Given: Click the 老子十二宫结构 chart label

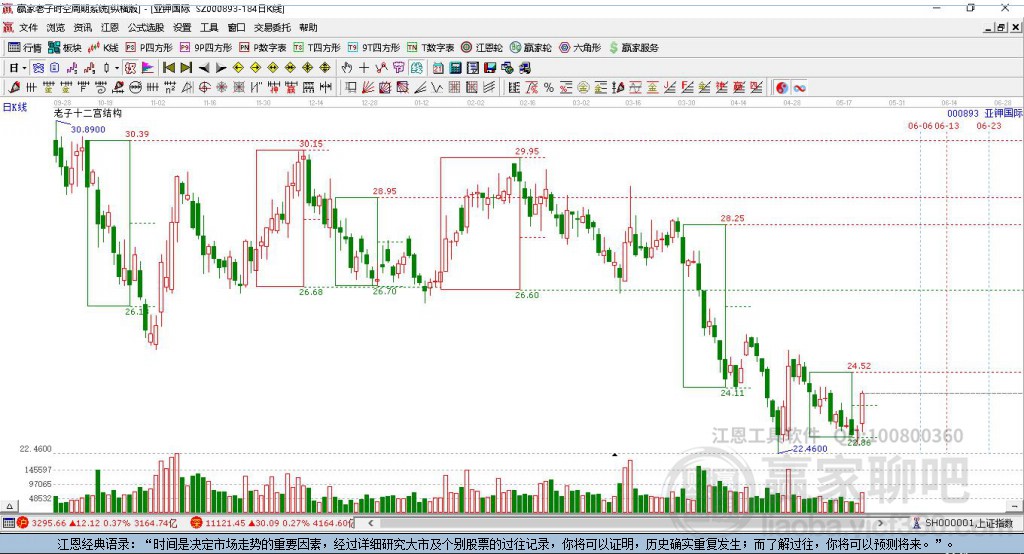Looking at the screenshot, I should (x=88, y=113).
